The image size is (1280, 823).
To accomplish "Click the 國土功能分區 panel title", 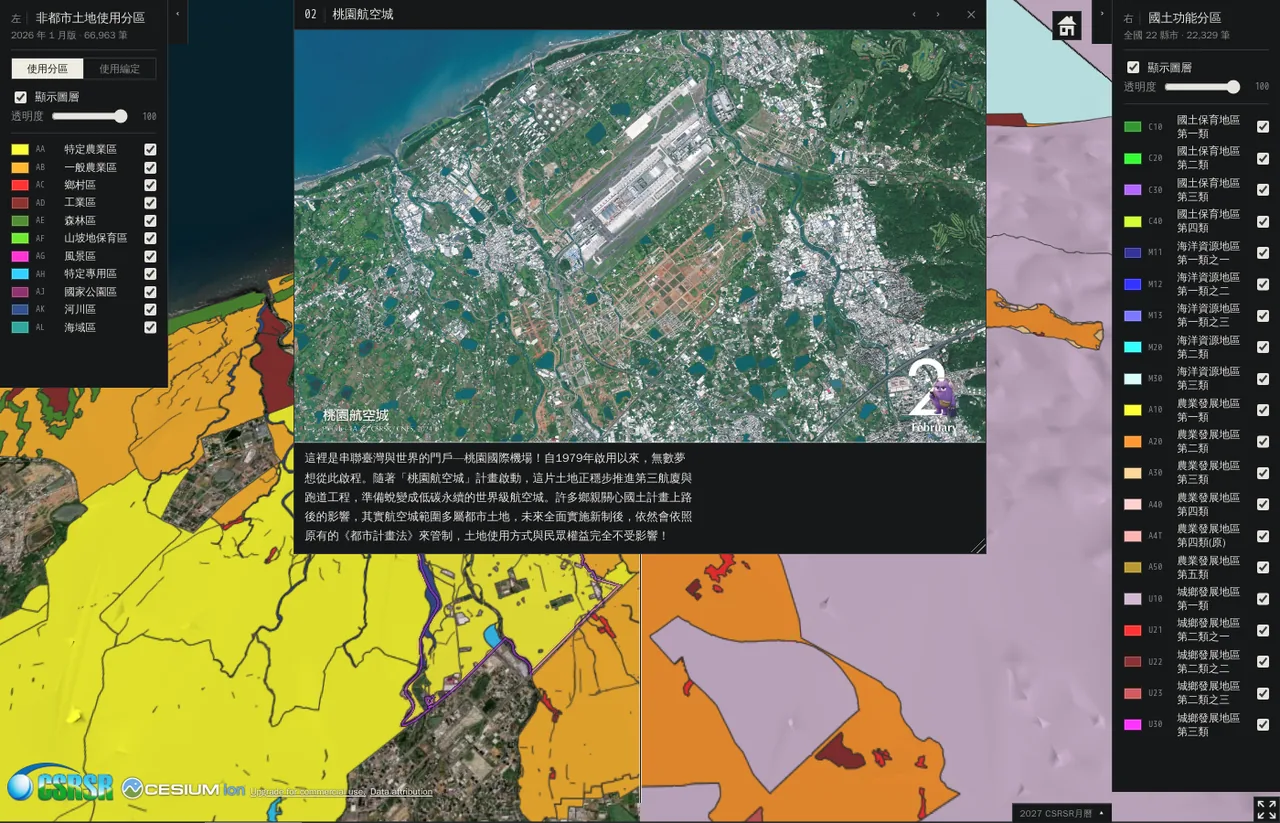I will (x=1185, y=18).
